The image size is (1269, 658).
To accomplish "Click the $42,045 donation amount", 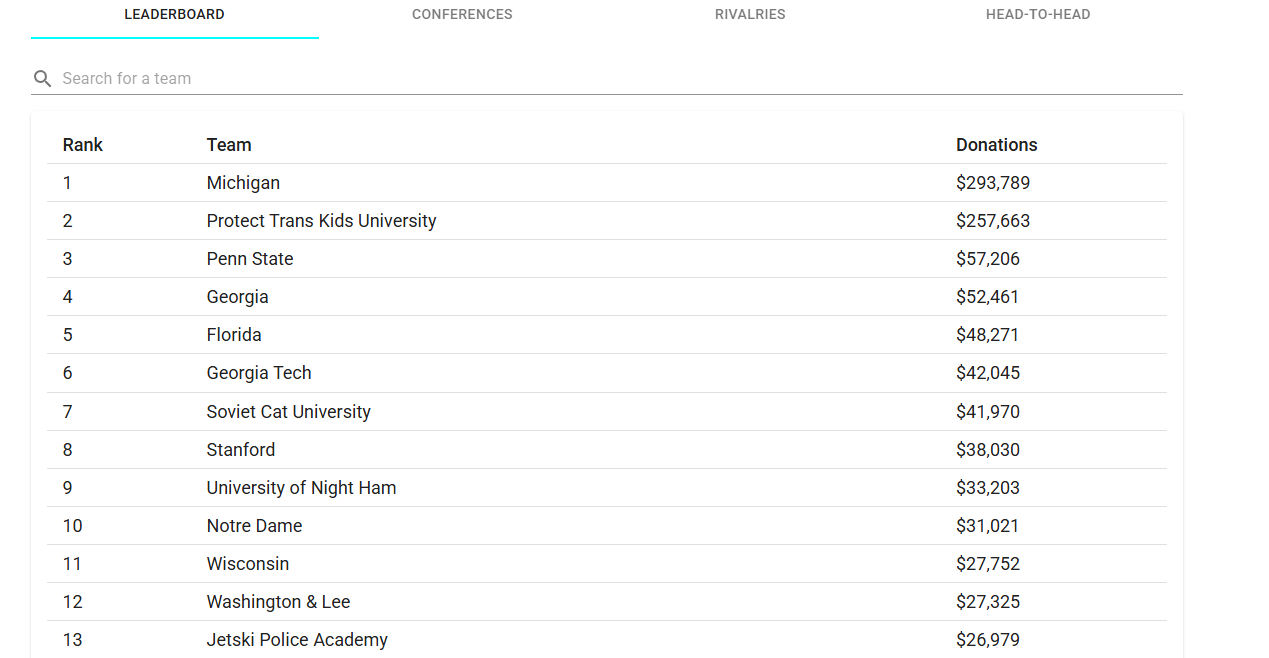I will click(988, 373).
